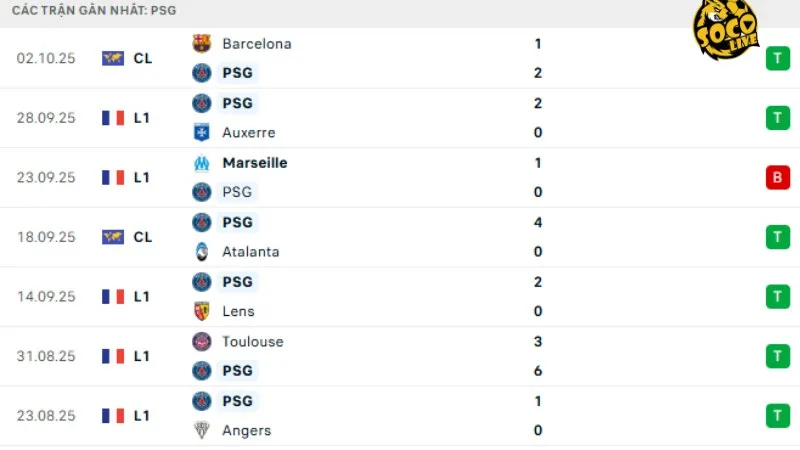Open the Marseille team link
The width and height of the screenshot is (800, 450).
click(x=255, y=162)
